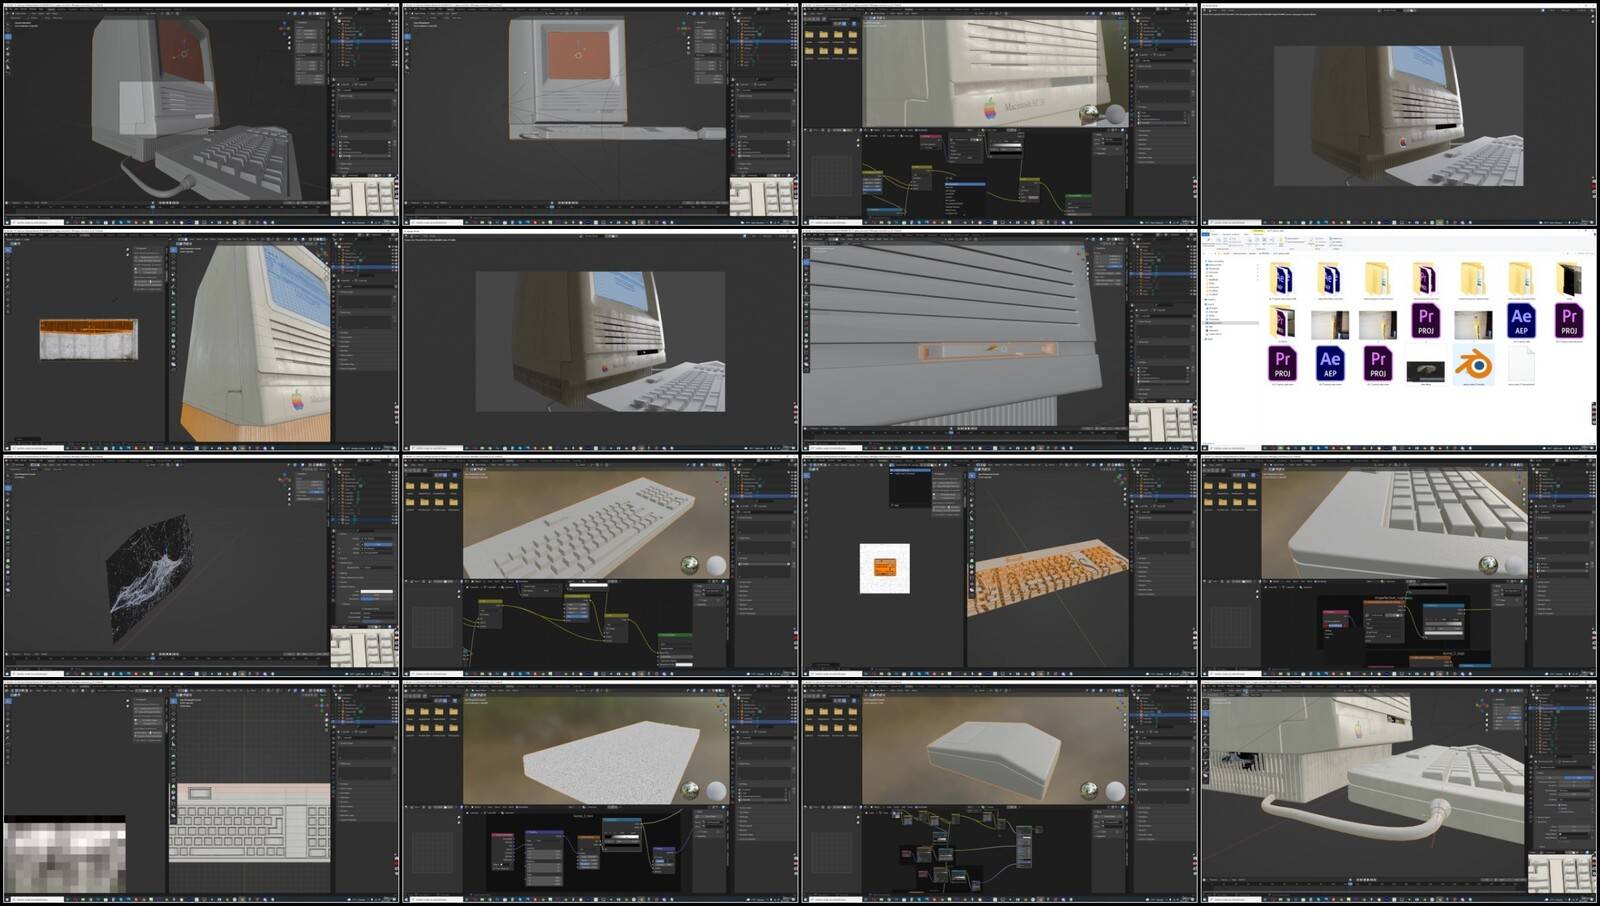Click the keyboard texture preview in first Blender window

pos(364,196)
